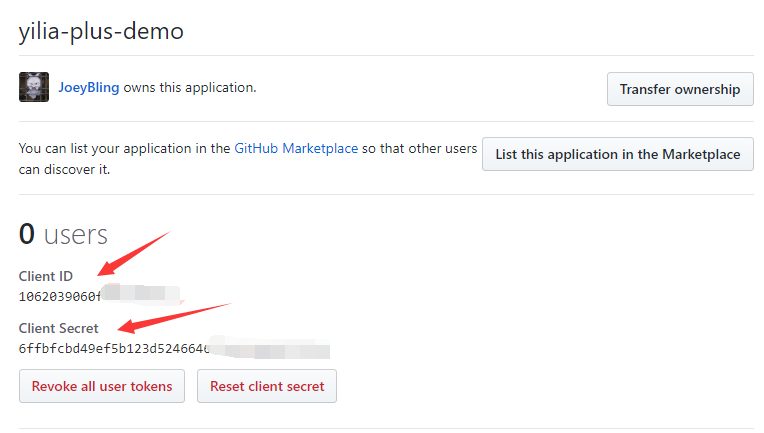Click the Client ID label

[x=46, y=276]
